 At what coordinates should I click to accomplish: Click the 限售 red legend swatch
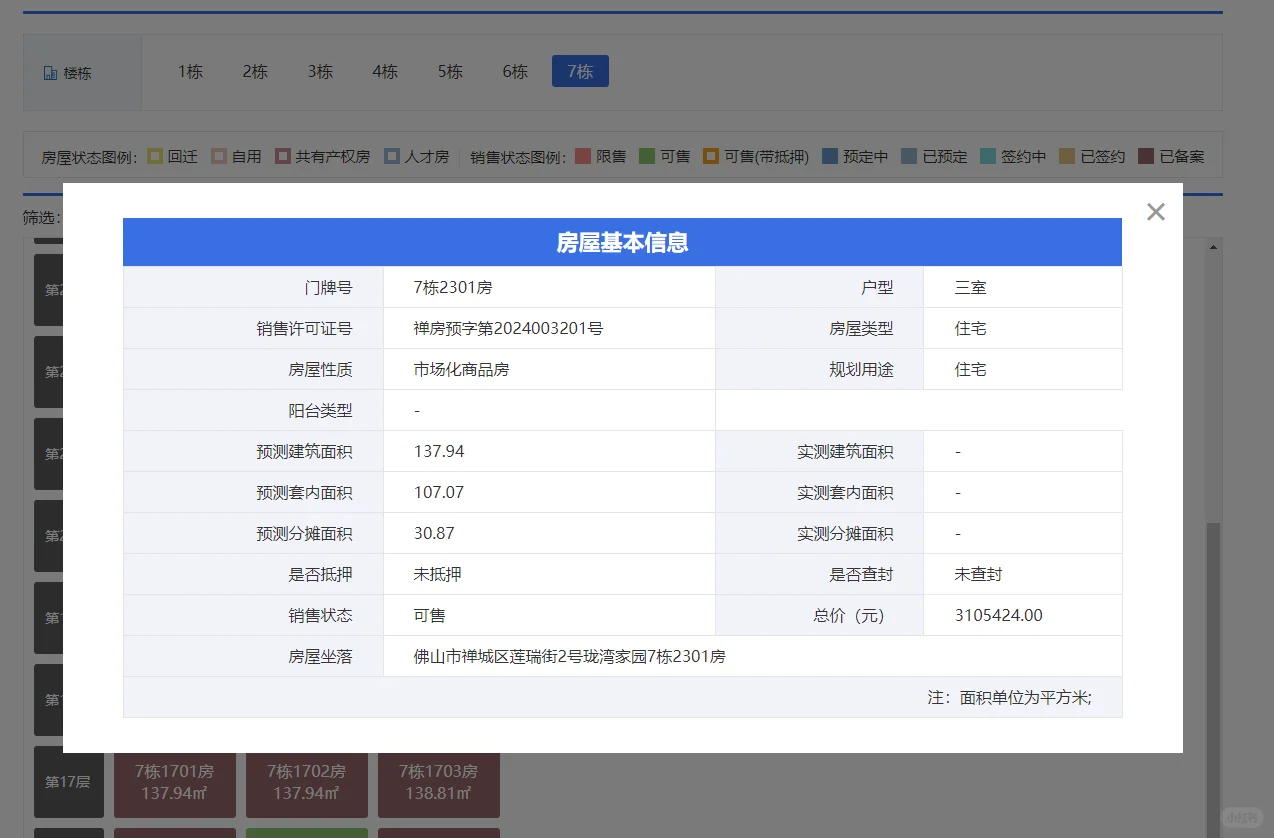click(x=584, y=156)
